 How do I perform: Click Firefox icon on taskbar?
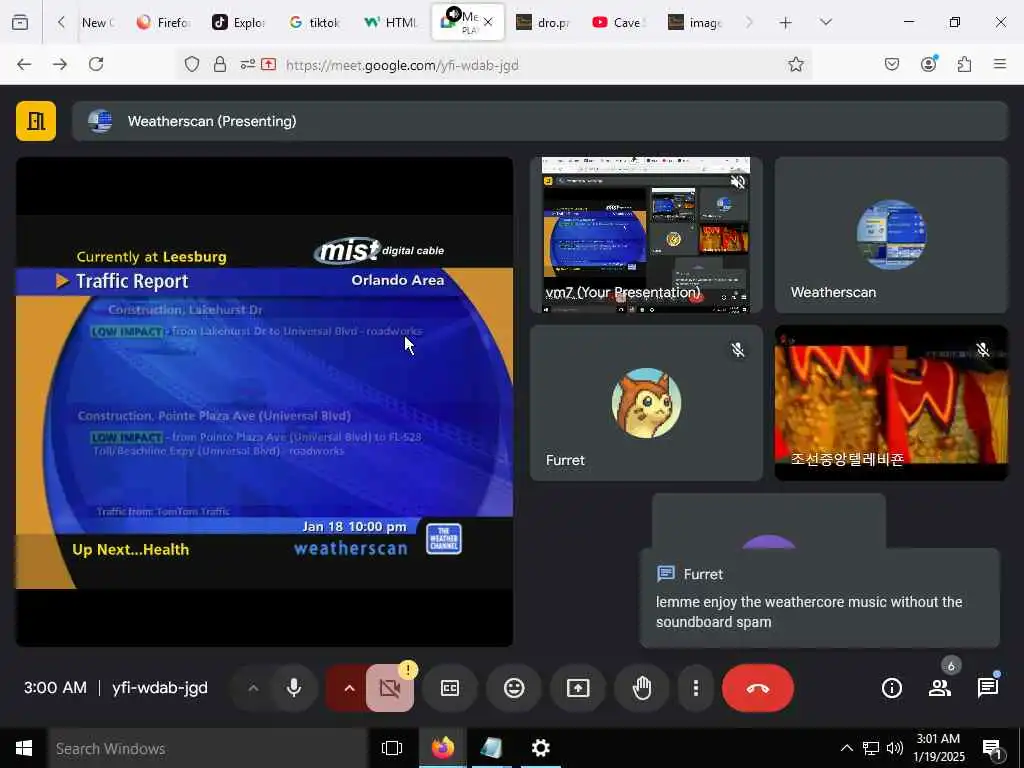point(442,748)
